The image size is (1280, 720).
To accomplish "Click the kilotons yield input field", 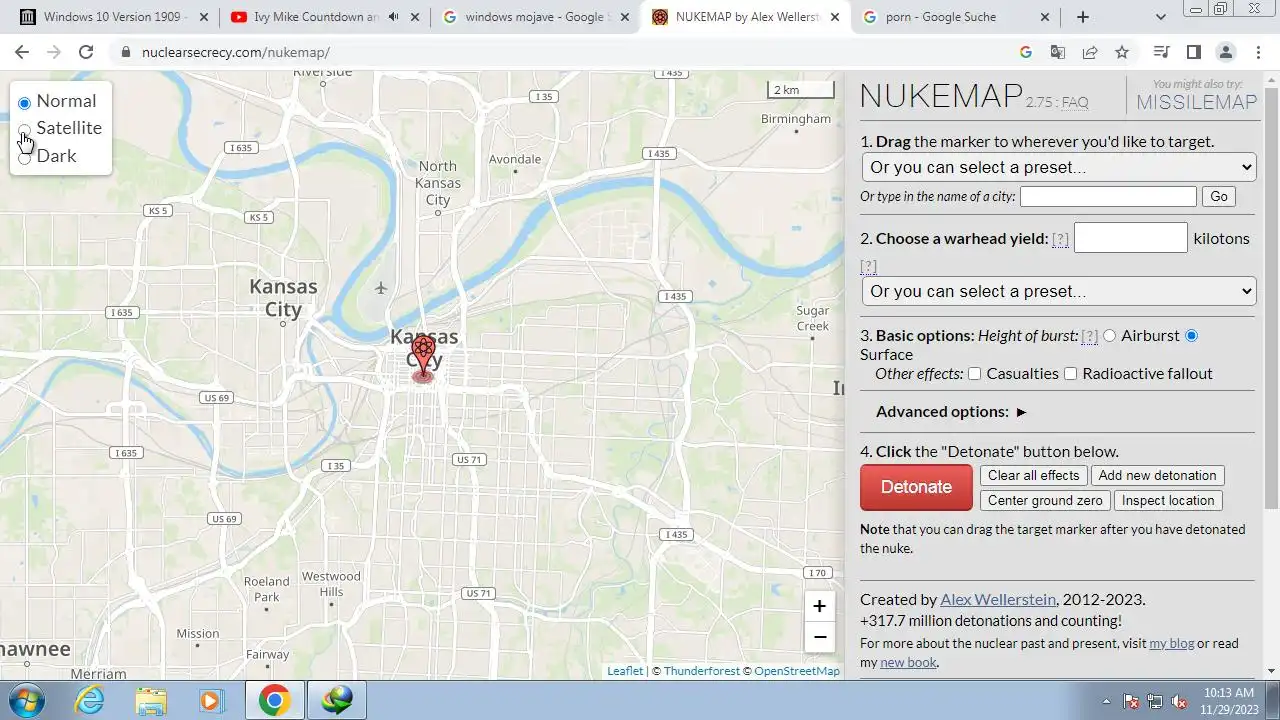I will [1131, 238].
